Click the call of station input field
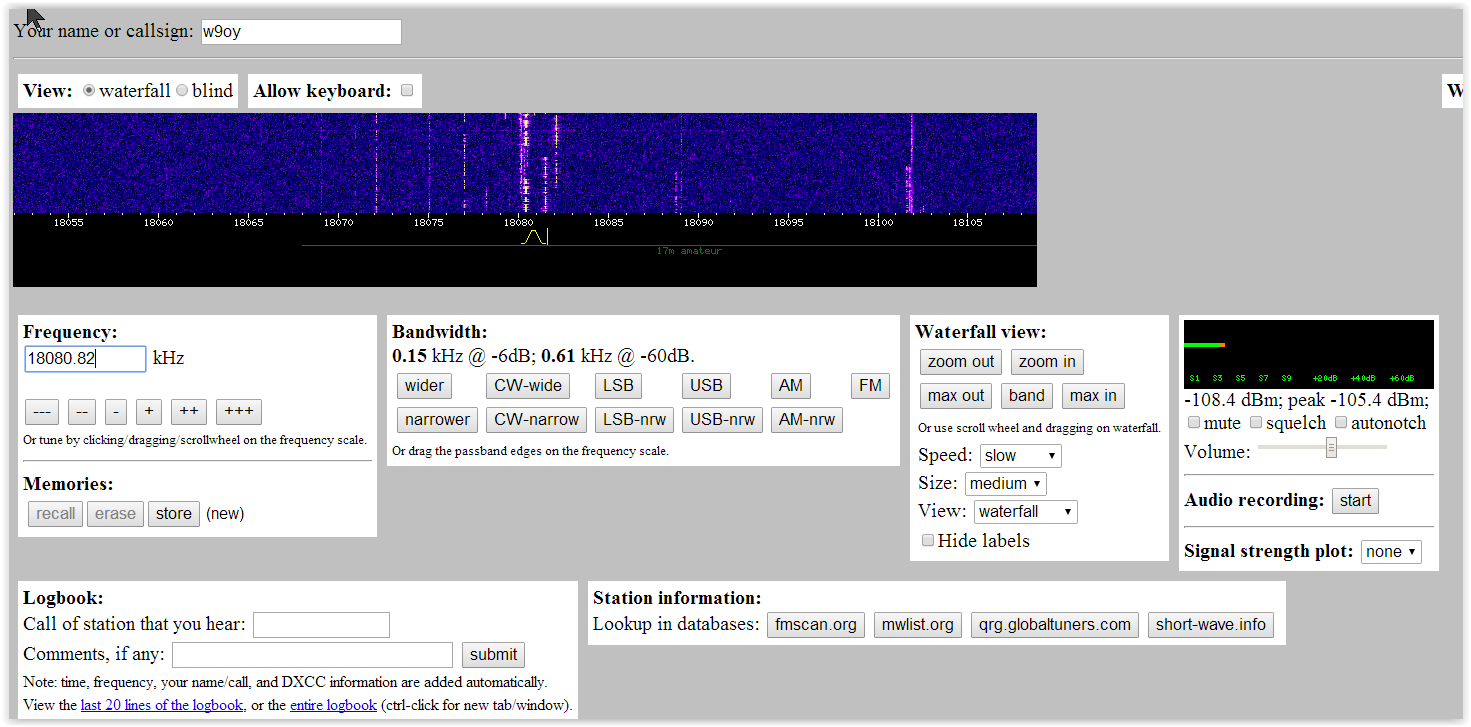The height and width of the screenshot is (727, 1471). (321, 625)
